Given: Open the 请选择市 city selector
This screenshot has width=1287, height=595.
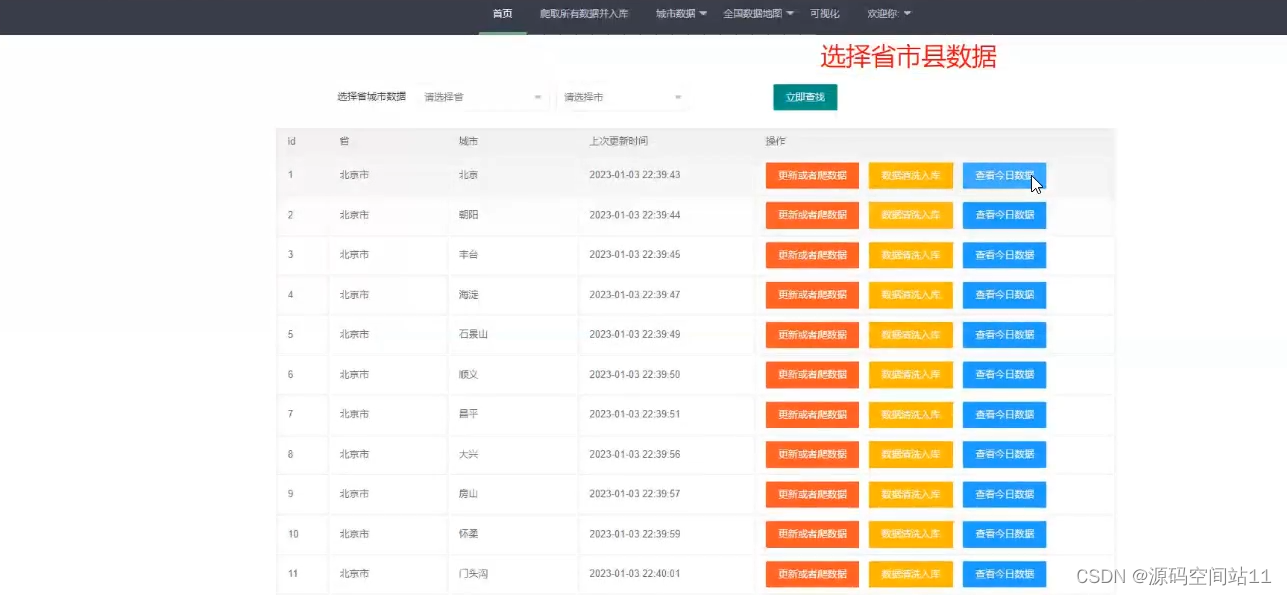Looking at the screenshot, I should (624, 97).
